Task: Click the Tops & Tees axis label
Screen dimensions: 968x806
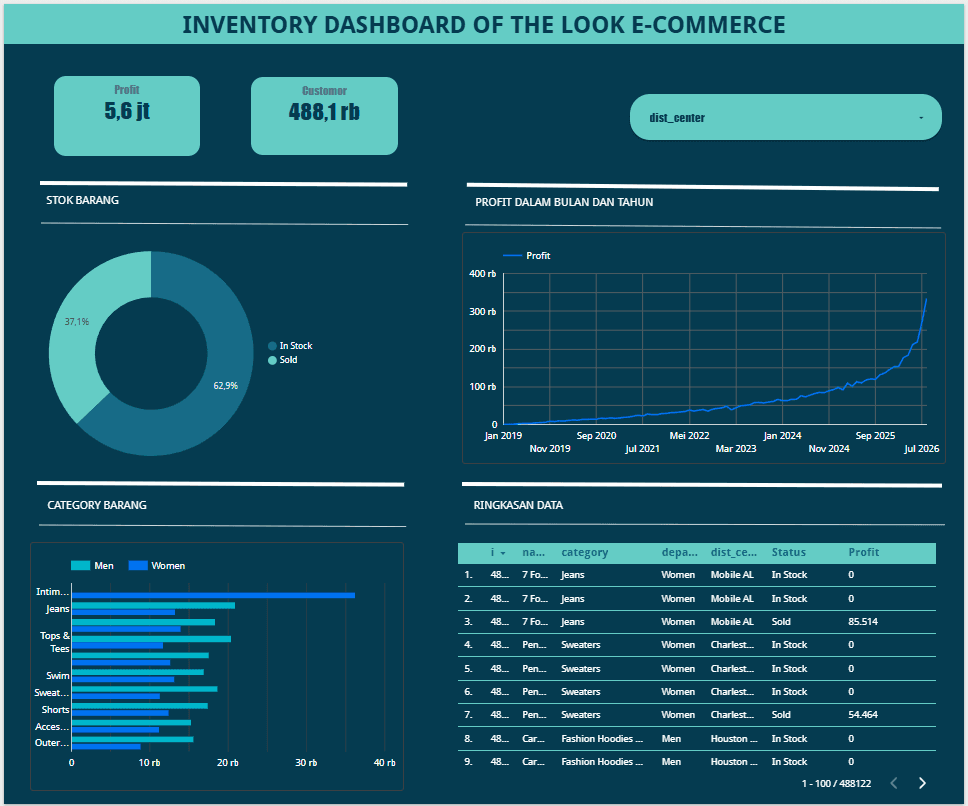Action: pyautogui.click(x=55, y=642)
